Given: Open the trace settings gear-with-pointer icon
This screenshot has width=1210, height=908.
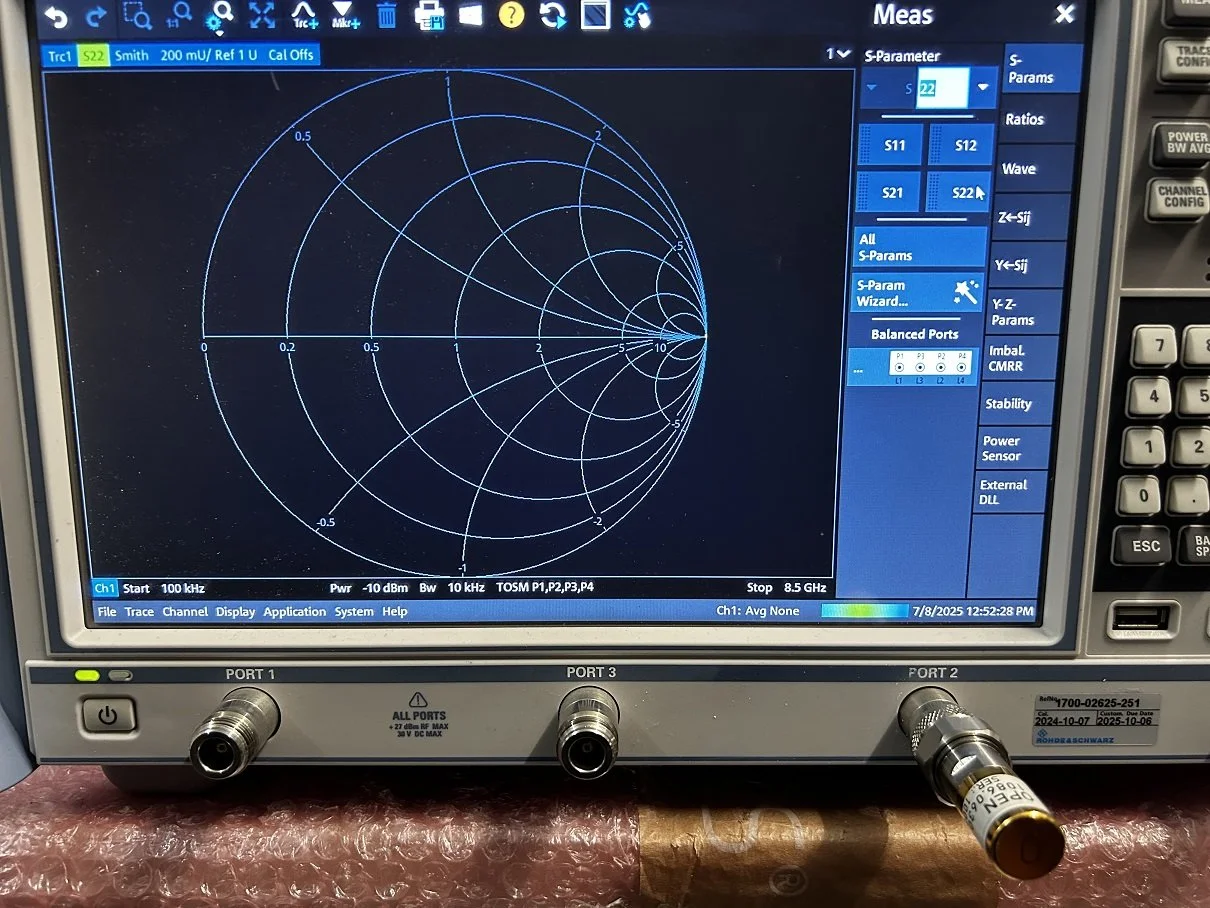Looking at the screenshot, I should tap(637, 16).
